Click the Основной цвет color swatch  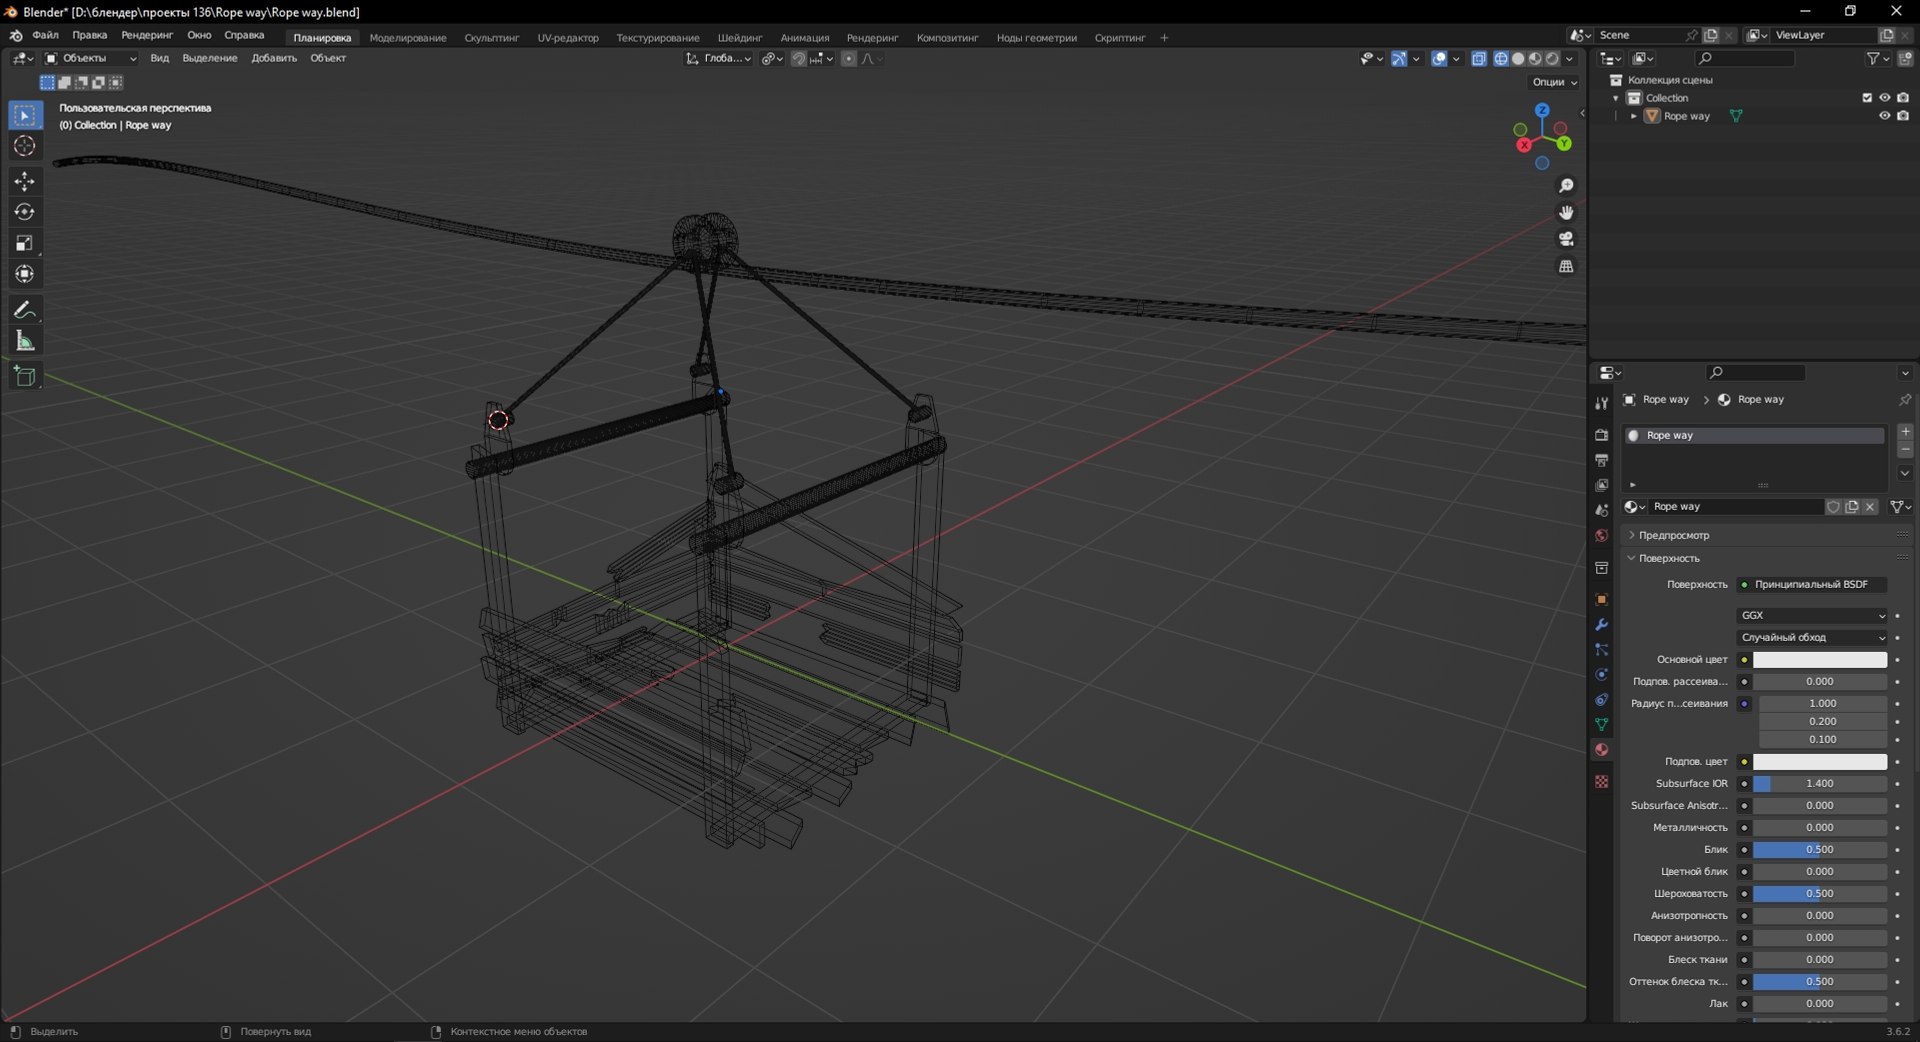coord(1819,660)
